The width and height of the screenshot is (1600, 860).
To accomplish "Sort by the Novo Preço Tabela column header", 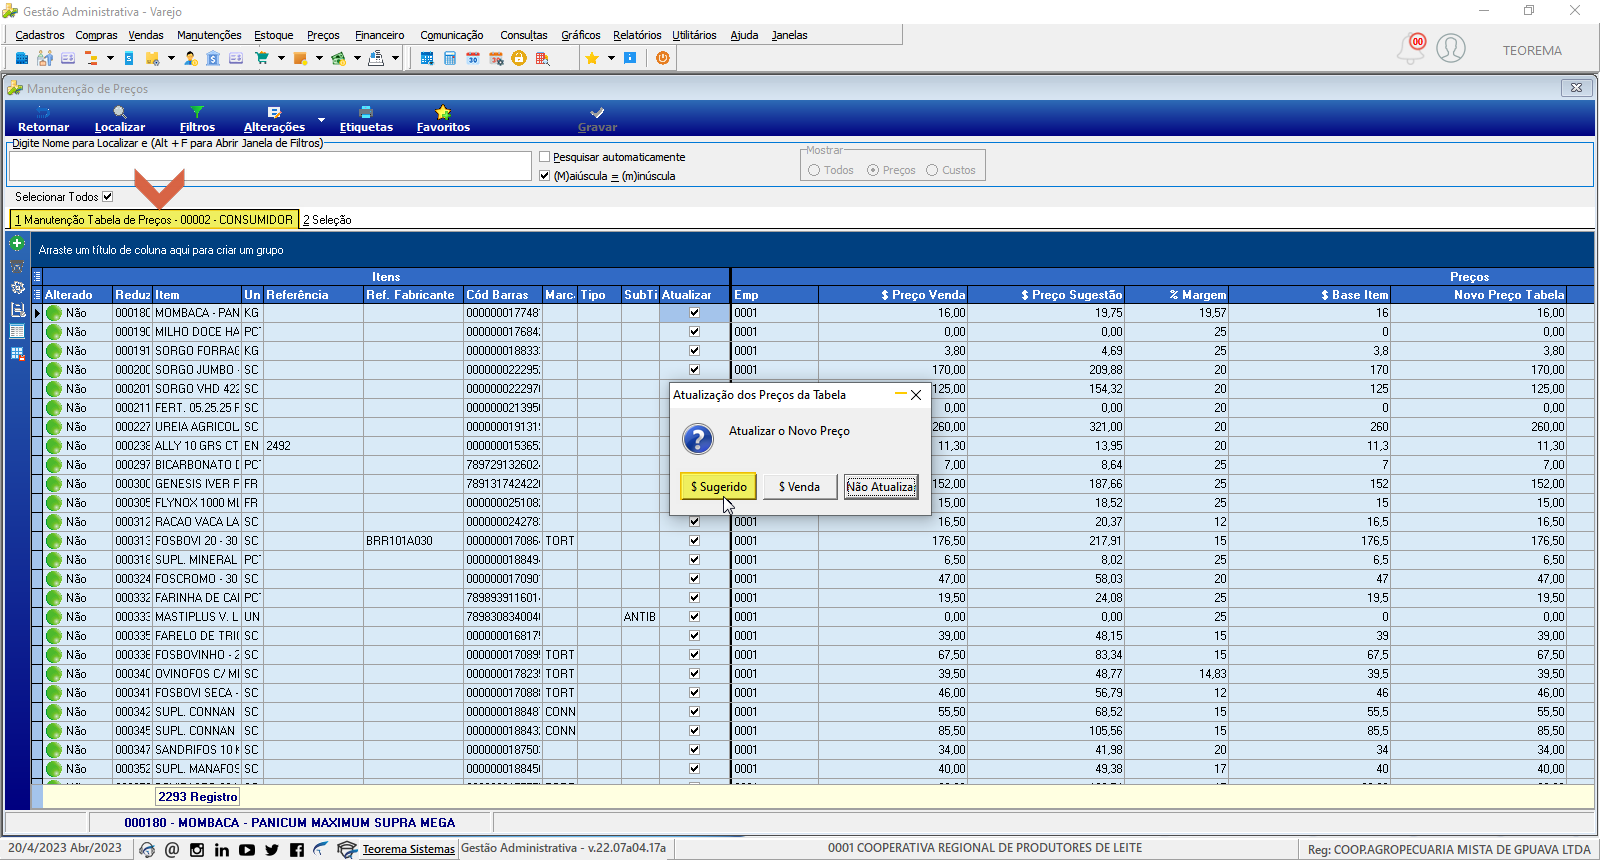I will (1478, 295).
